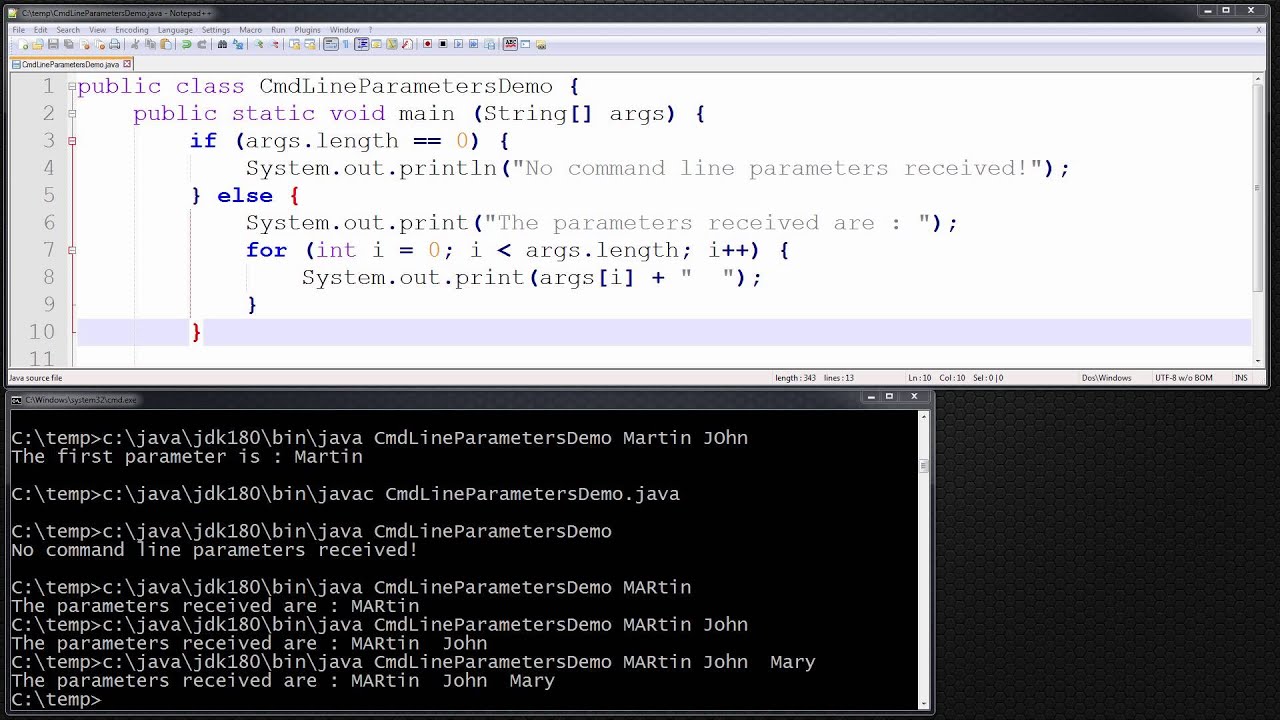This screenshot has height=720, width=1280.
Task: Toggle Word Wrap toolbar button
Action: [x=330, y=44]
